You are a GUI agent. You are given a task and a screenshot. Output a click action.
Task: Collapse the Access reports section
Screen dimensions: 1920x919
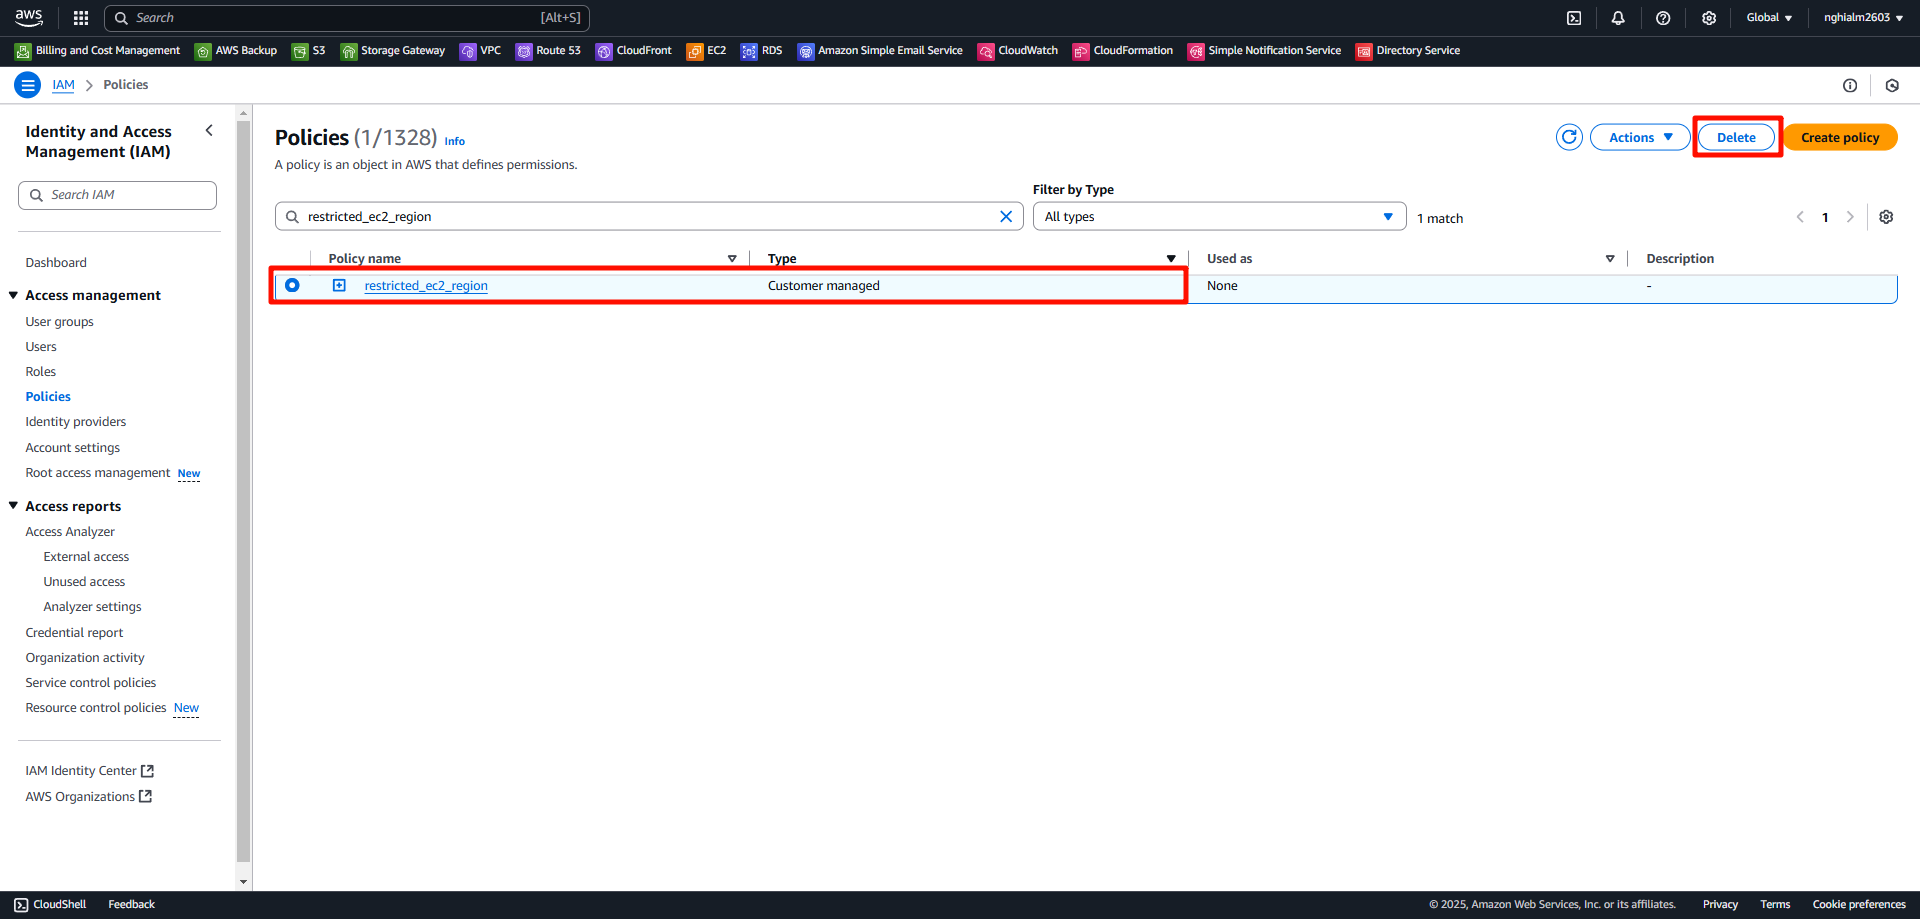14,506
